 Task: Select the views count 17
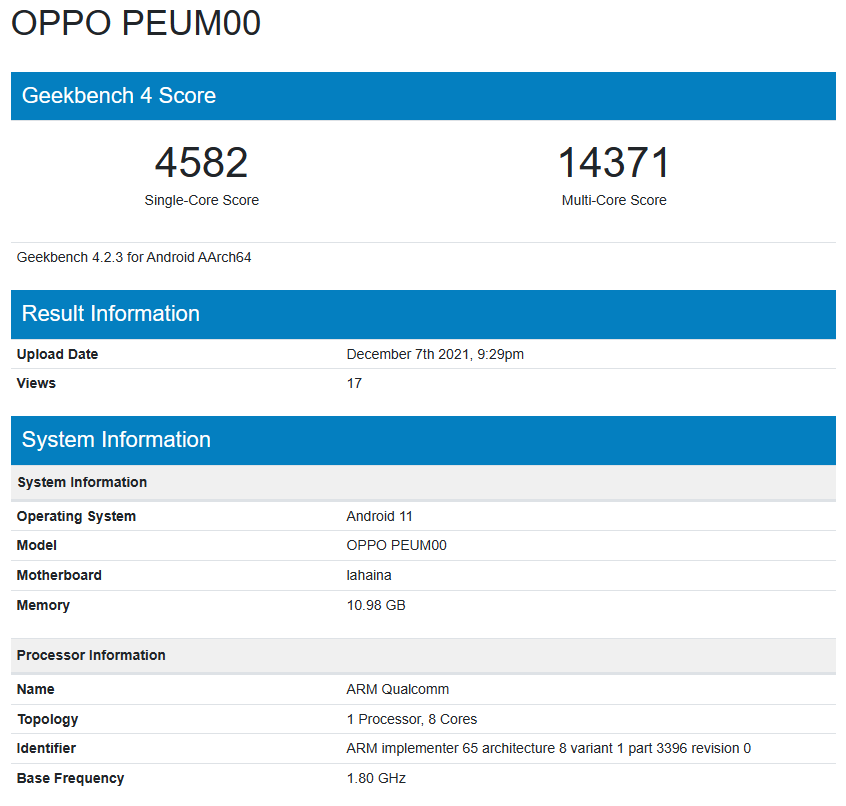[354, 384]
